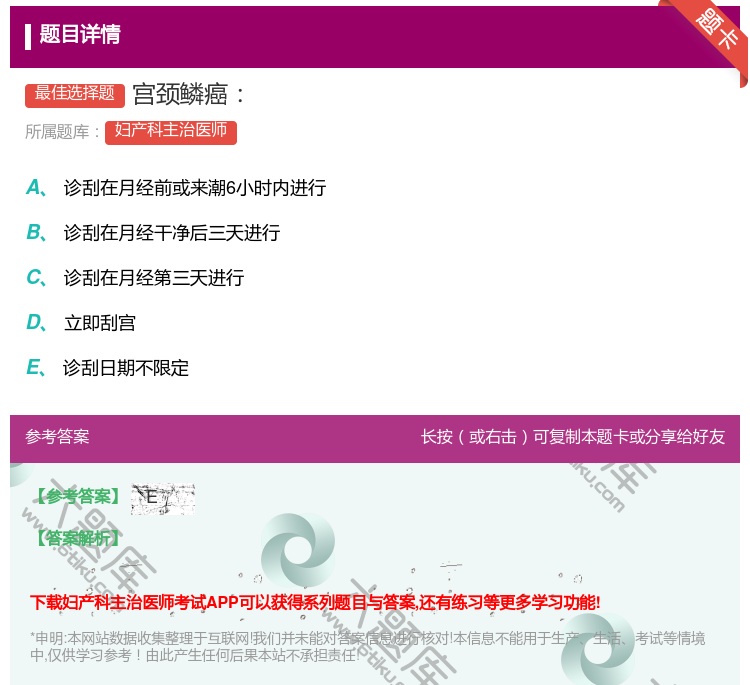Open the 妇产科主治医师 question bank tag
This screenshot has width=750, height=685.
coord(171,132)
